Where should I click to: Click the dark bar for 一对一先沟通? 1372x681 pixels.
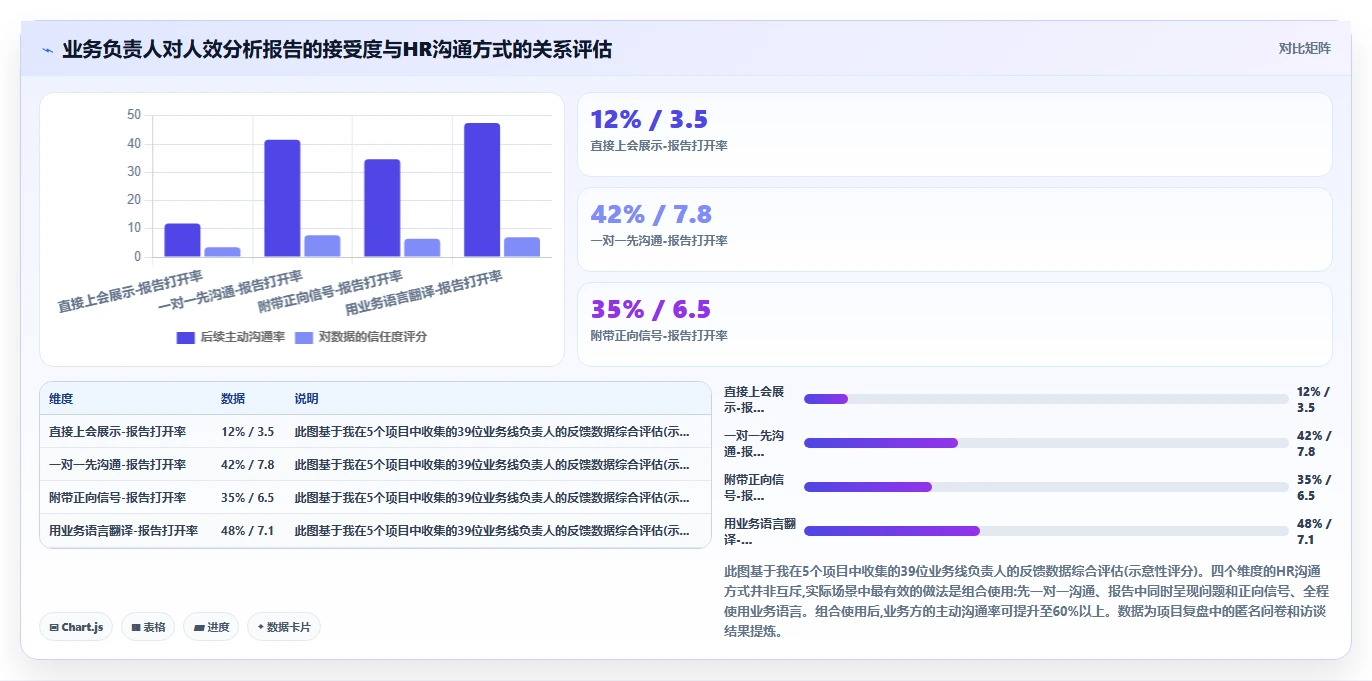click(x=282, y=198)
